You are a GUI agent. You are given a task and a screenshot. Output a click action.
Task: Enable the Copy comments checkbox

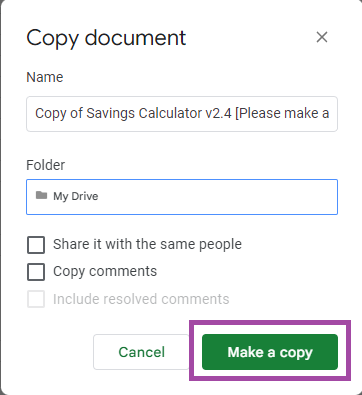click(x=36, y=272)
